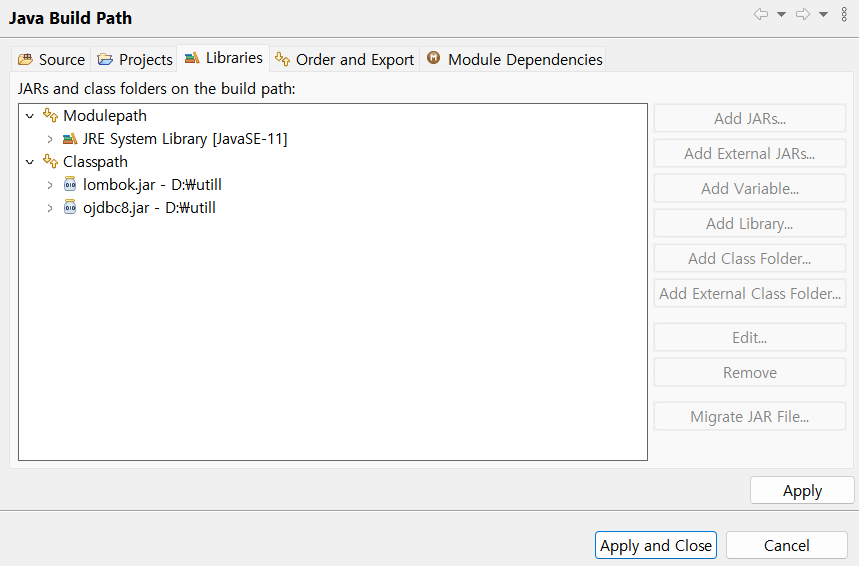The height and width of the screenshot is (566, 859).
Task: Click the Add Variable... button
Action: [x=749, y=188]
